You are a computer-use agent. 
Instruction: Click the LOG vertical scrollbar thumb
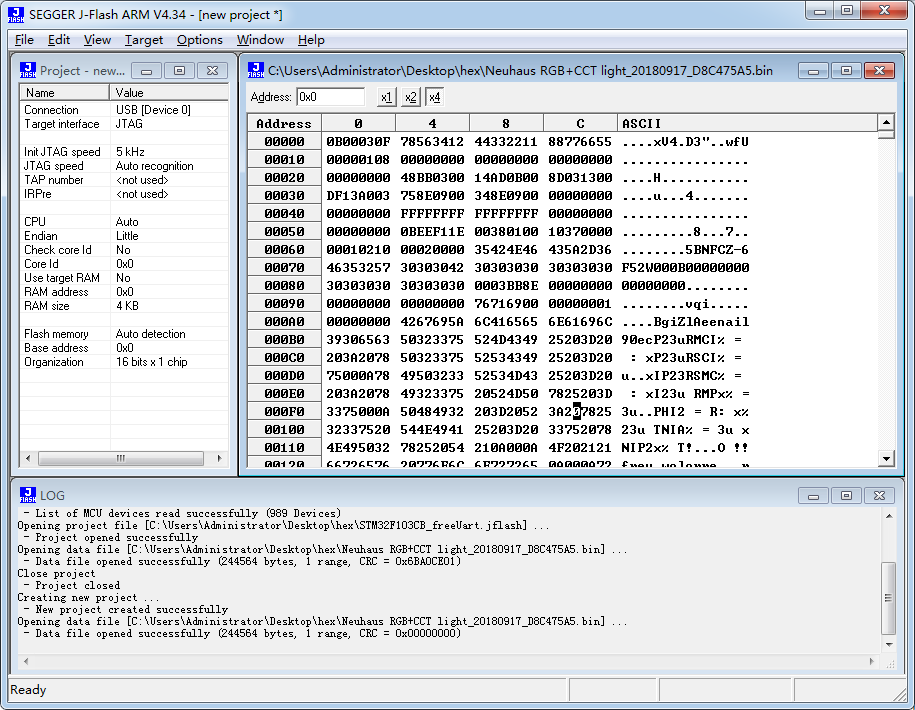click(x=888, y=597)
